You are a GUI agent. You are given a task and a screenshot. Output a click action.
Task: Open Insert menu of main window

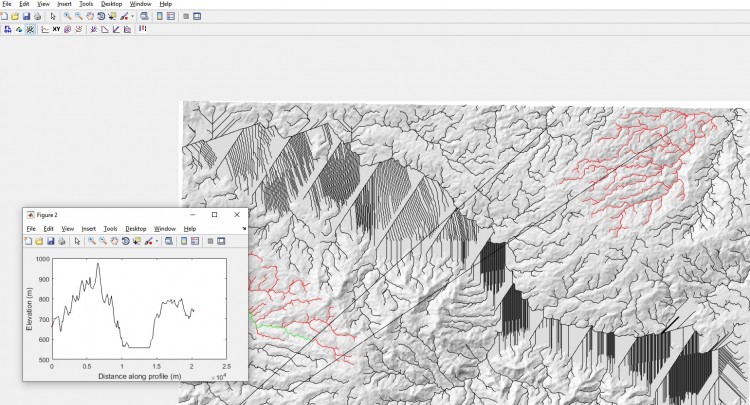click(64, 4)
